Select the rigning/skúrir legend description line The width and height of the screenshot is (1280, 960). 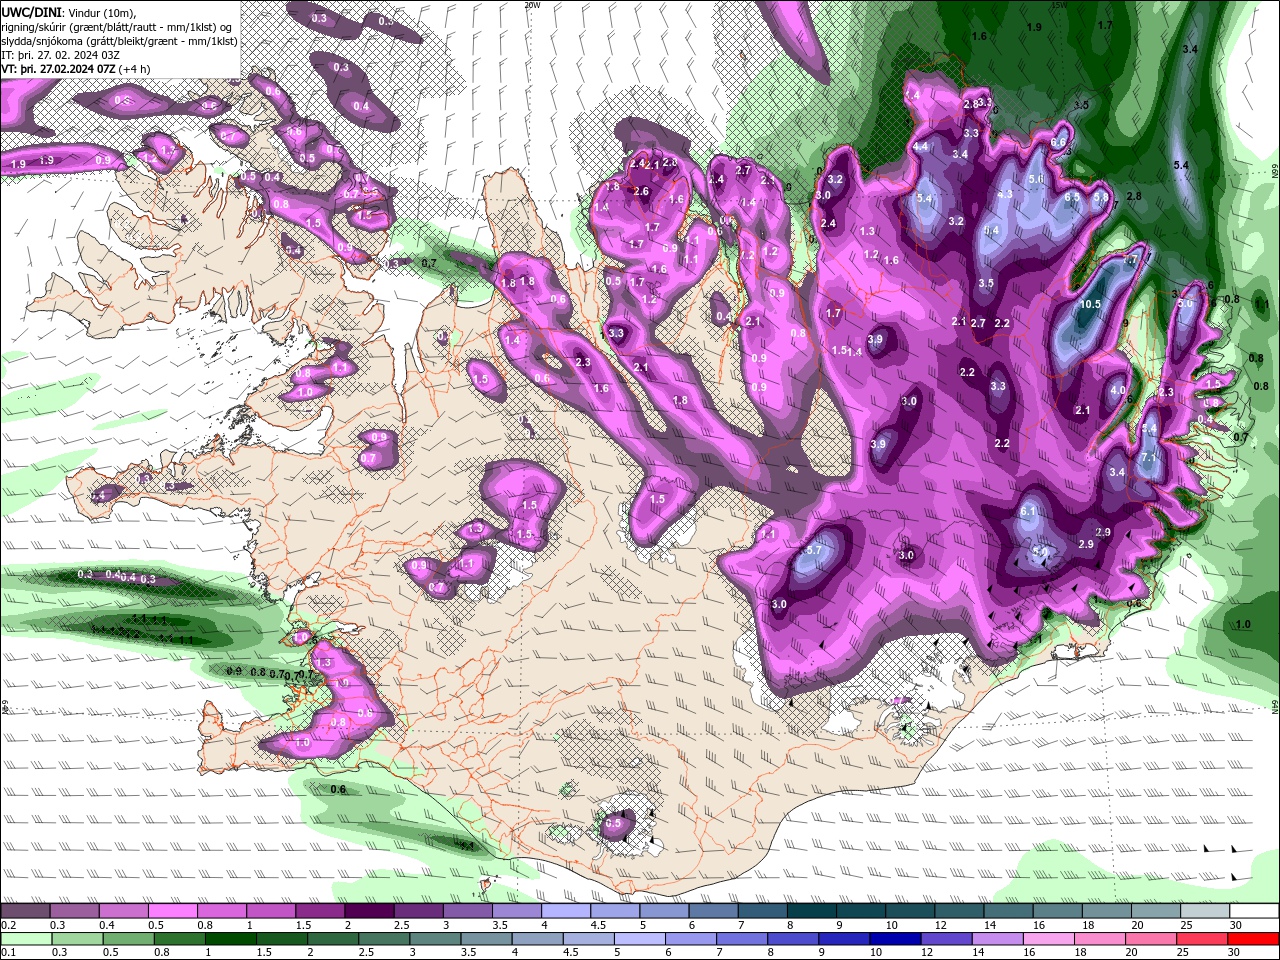118,27
